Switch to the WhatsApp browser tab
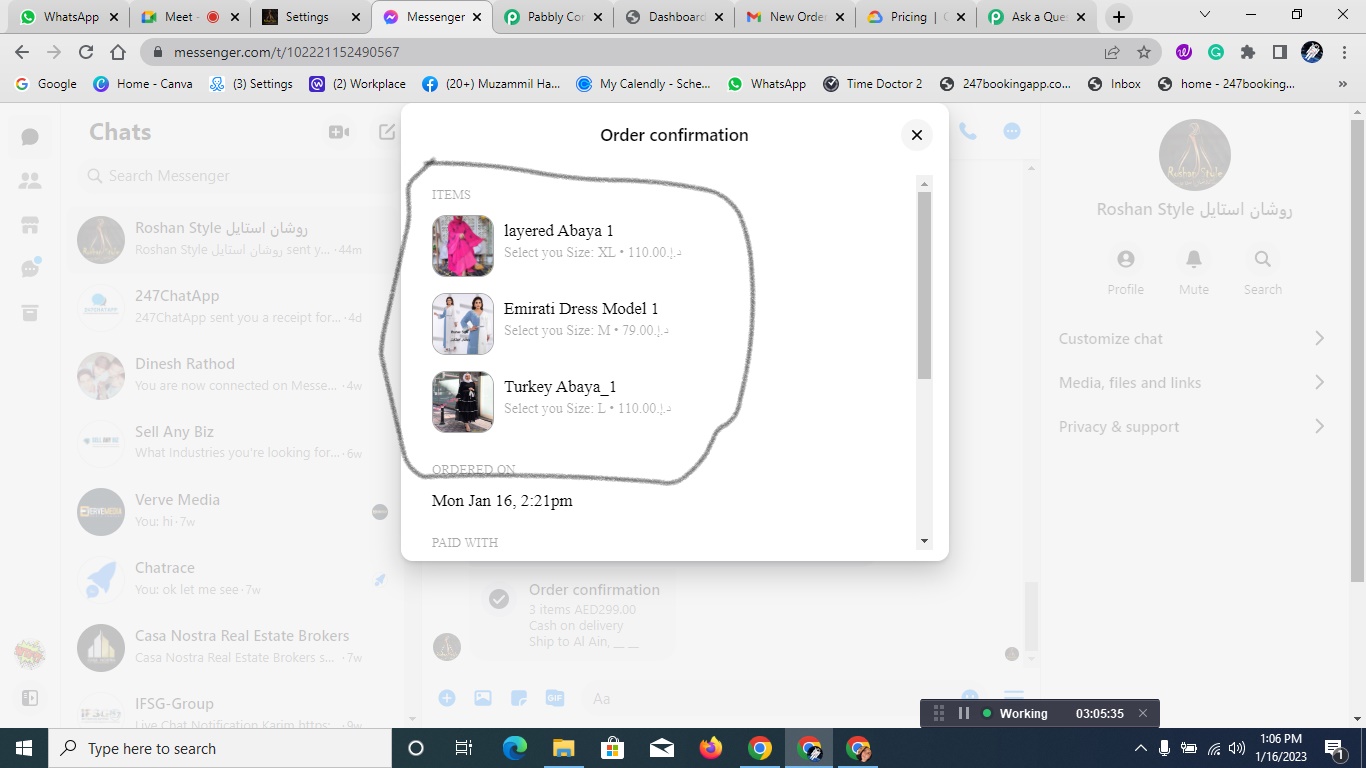This screenshot has width=1366, height=768. (69, 17)
